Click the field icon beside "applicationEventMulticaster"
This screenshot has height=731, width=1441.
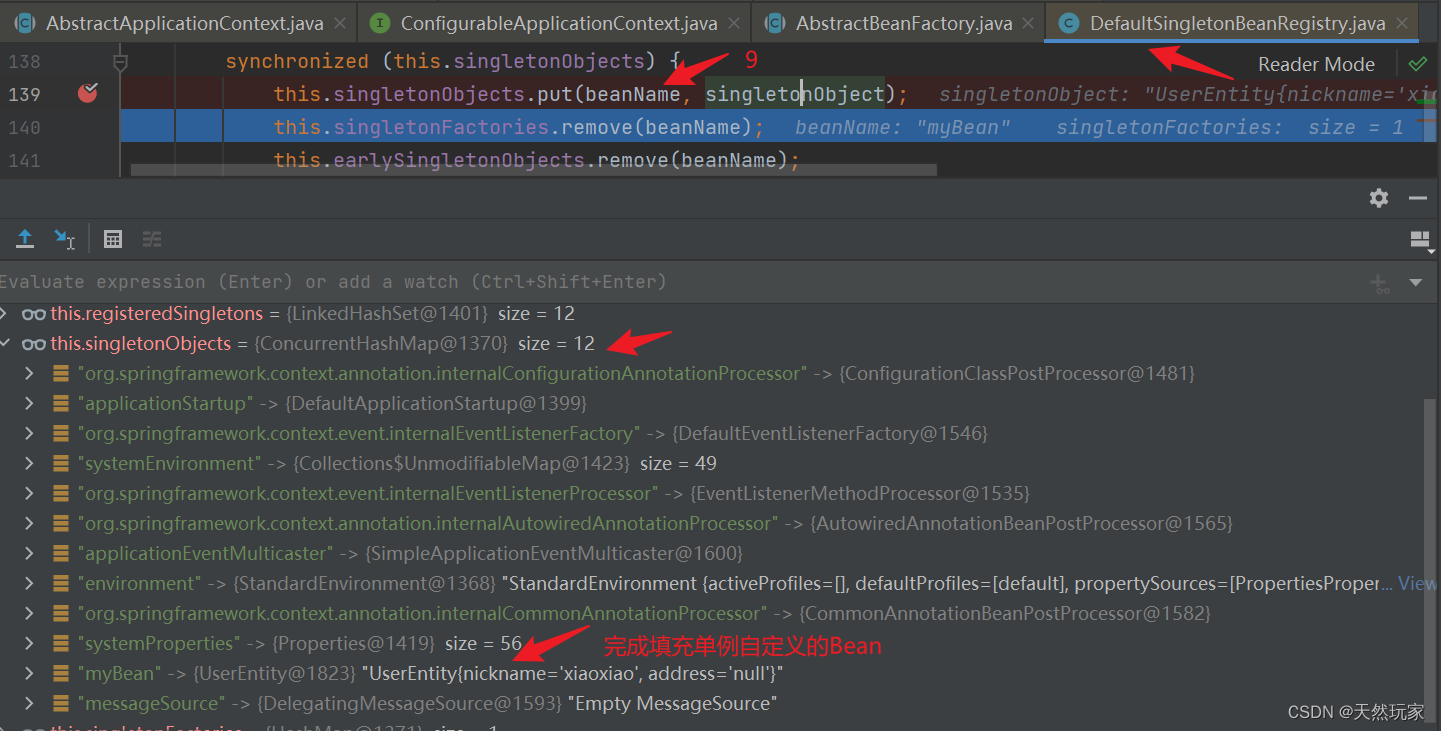pos(61,553)
